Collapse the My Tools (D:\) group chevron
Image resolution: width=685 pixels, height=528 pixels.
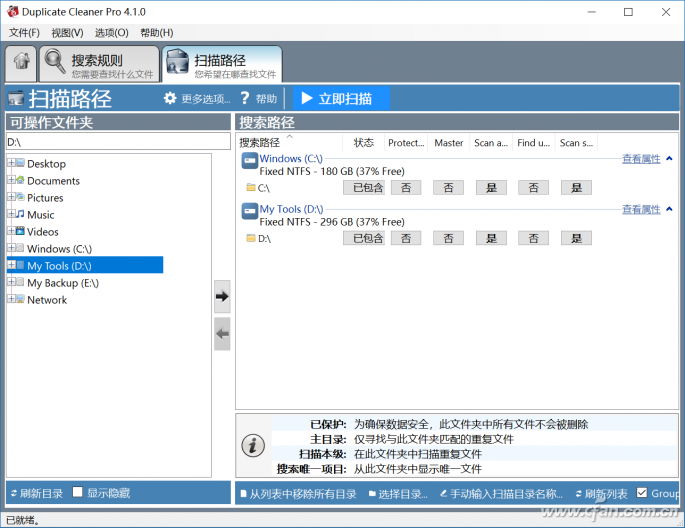pos(669,209)
